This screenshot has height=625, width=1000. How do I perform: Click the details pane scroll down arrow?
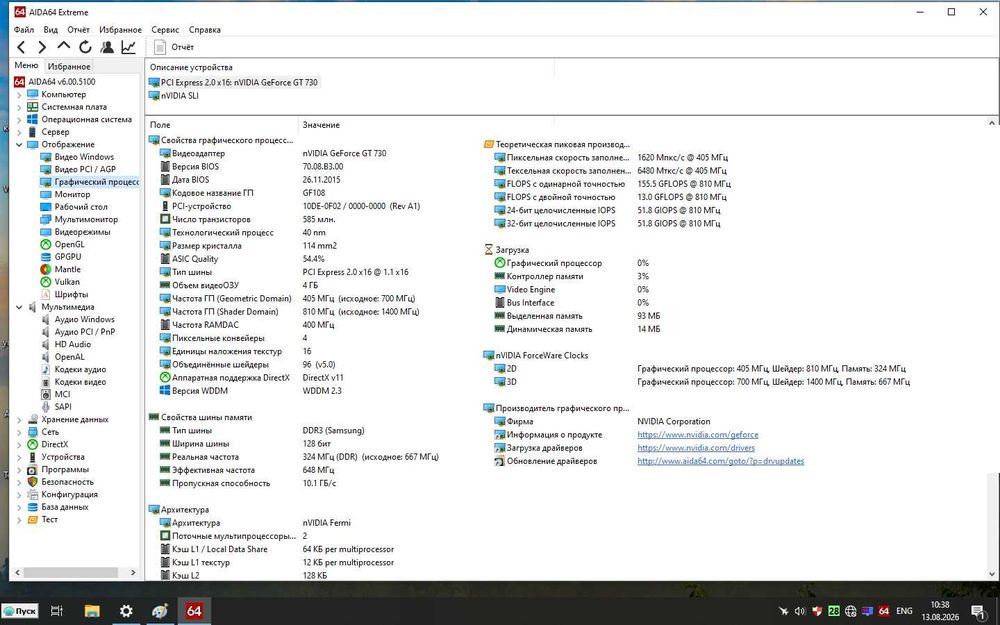pos(992,574)
